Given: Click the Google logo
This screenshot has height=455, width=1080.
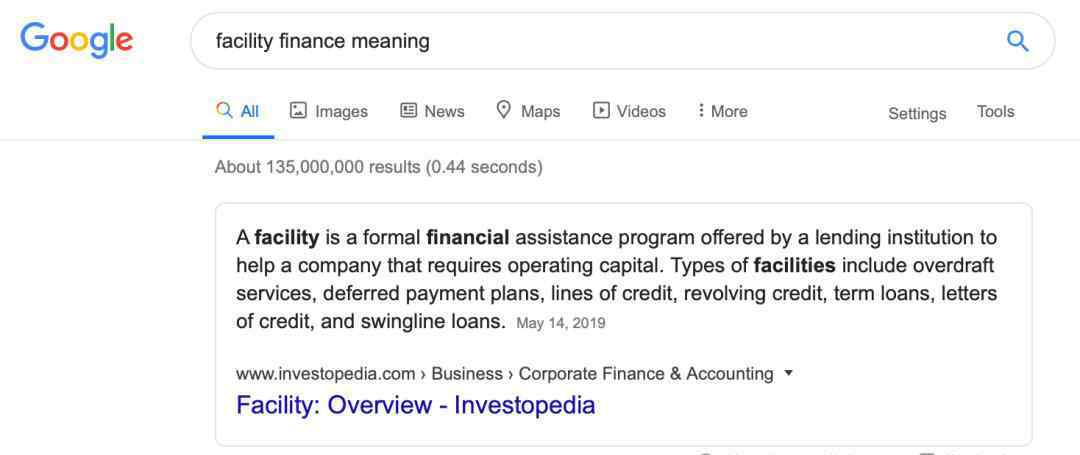Looking at the screenshot, I should (x=76, y=39).
